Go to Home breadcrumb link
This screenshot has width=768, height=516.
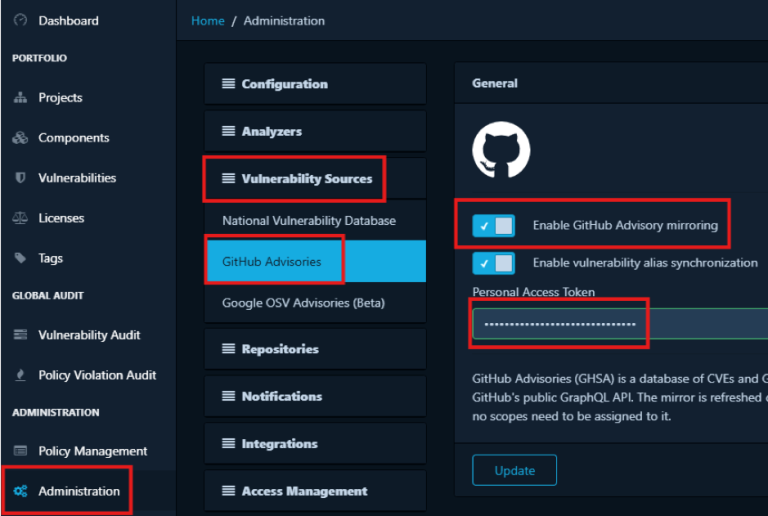208,20
